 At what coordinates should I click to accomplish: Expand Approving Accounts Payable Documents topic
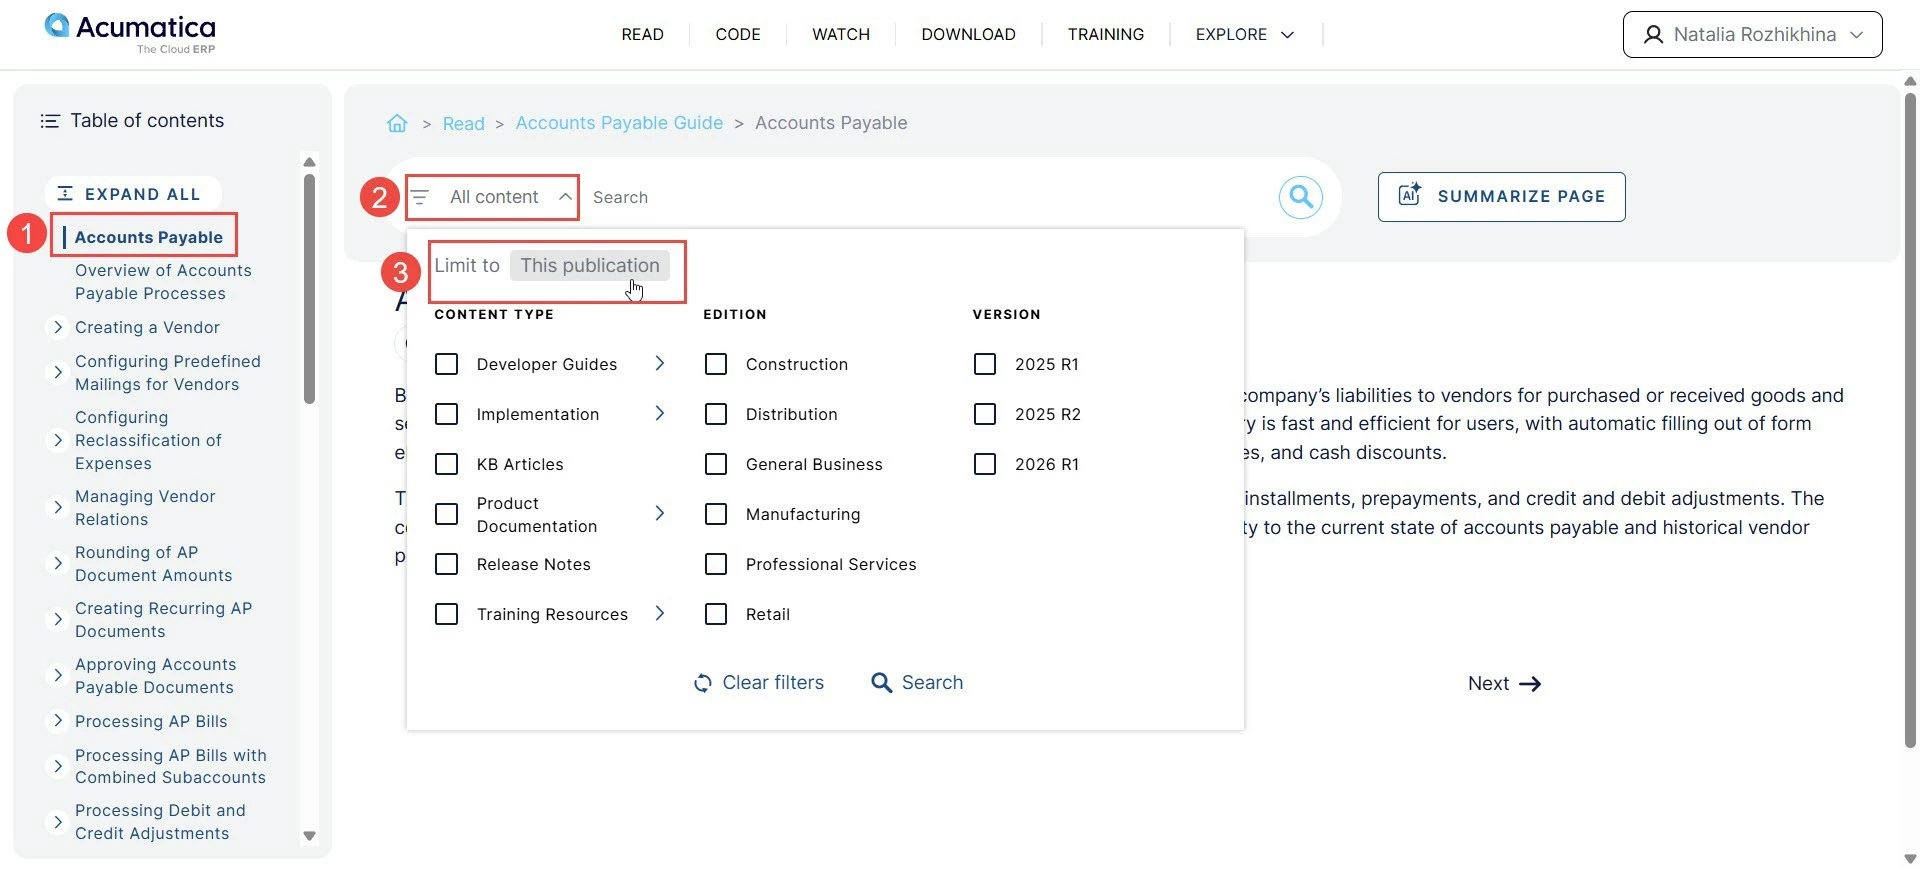[x=58, y=675]
